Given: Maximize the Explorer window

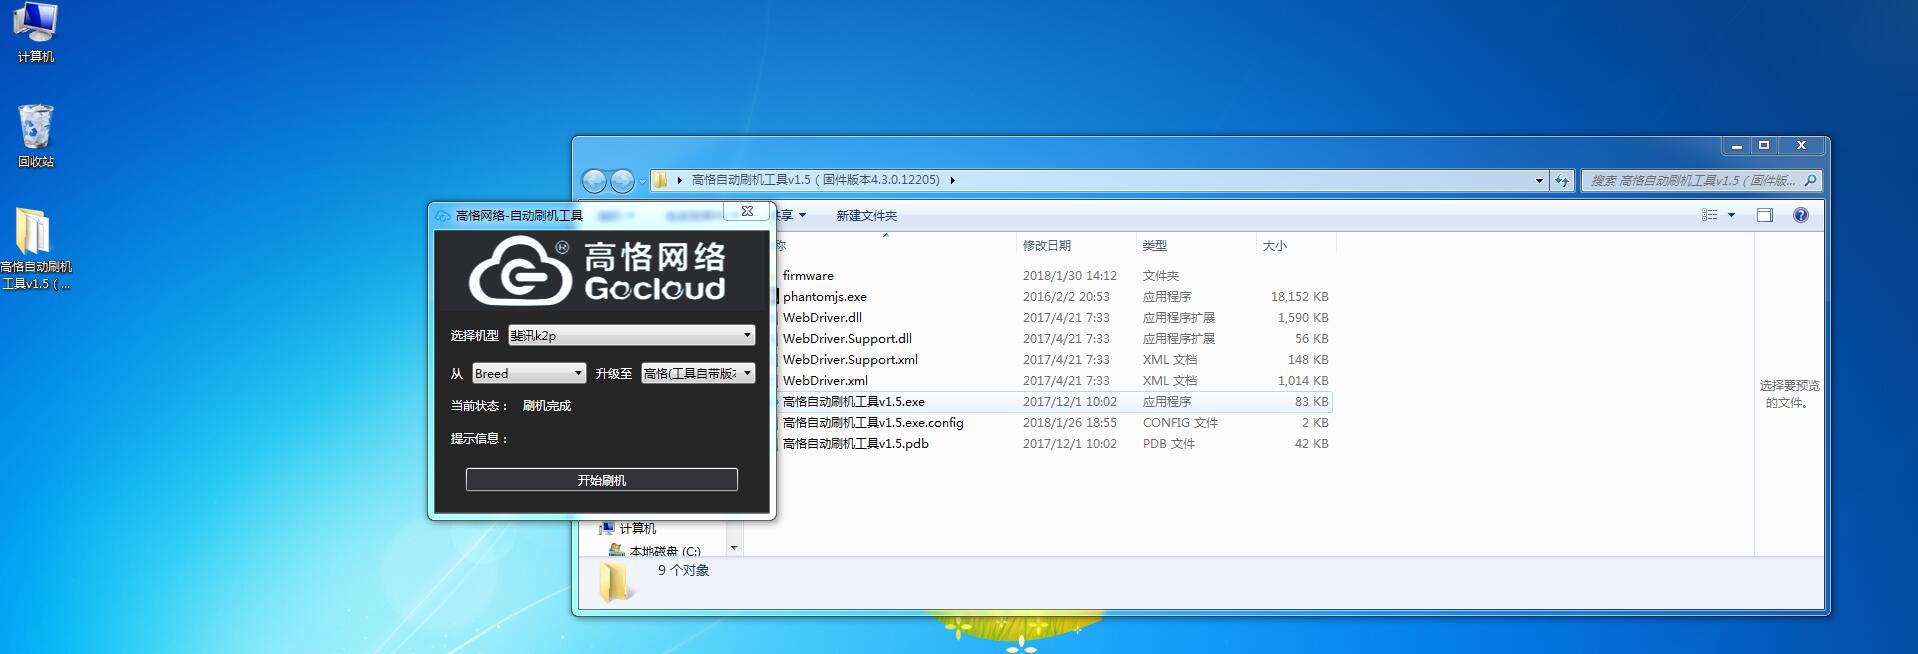Looking at the screenshot, I should click(x=1764, y=146).
